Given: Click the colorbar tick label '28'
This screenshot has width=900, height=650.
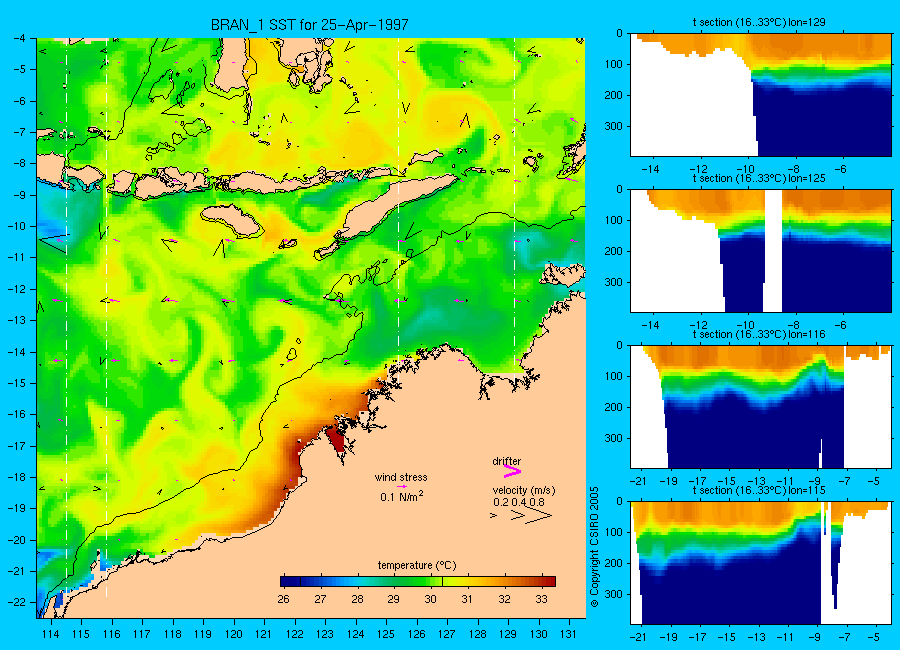Looking at the screenshot, I should [x=357, y=599].
